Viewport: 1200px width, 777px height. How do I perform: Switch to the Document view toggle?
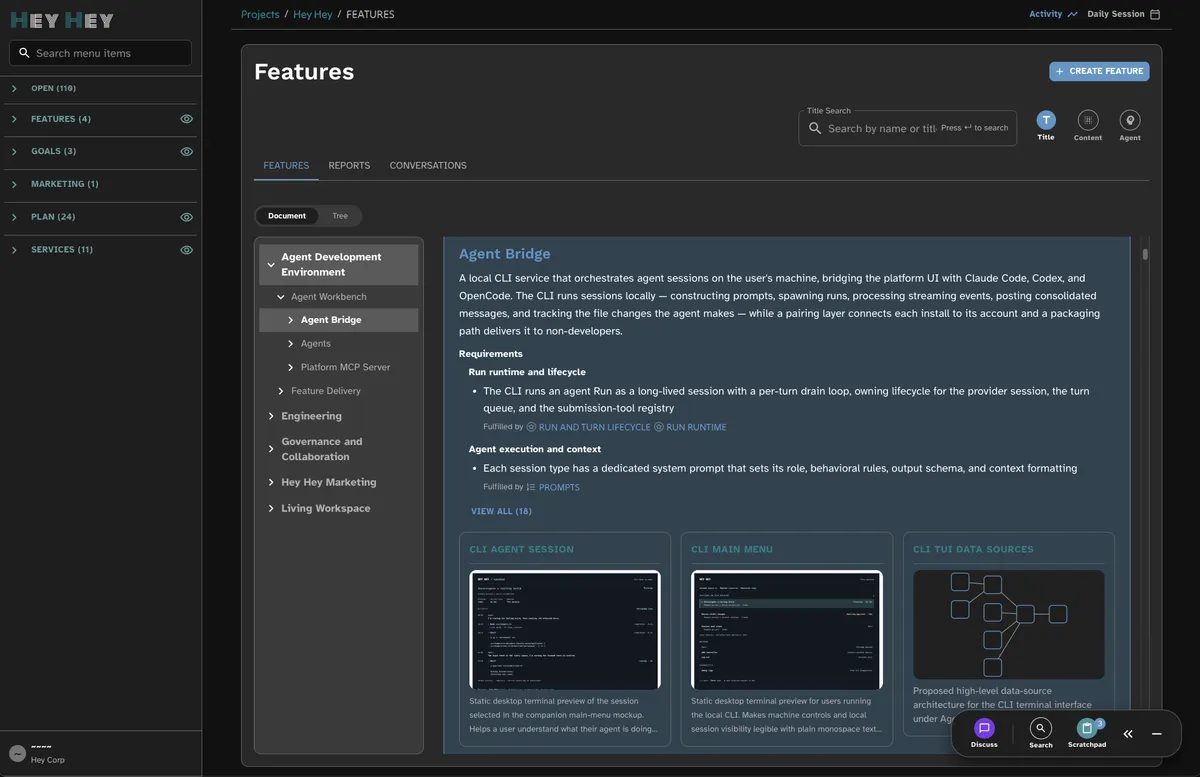coord(287,216)
